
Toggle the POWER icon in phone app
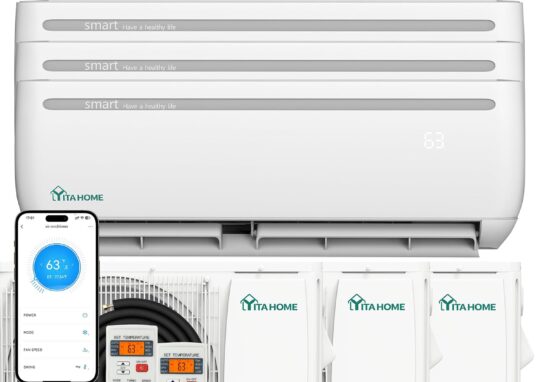85,315
